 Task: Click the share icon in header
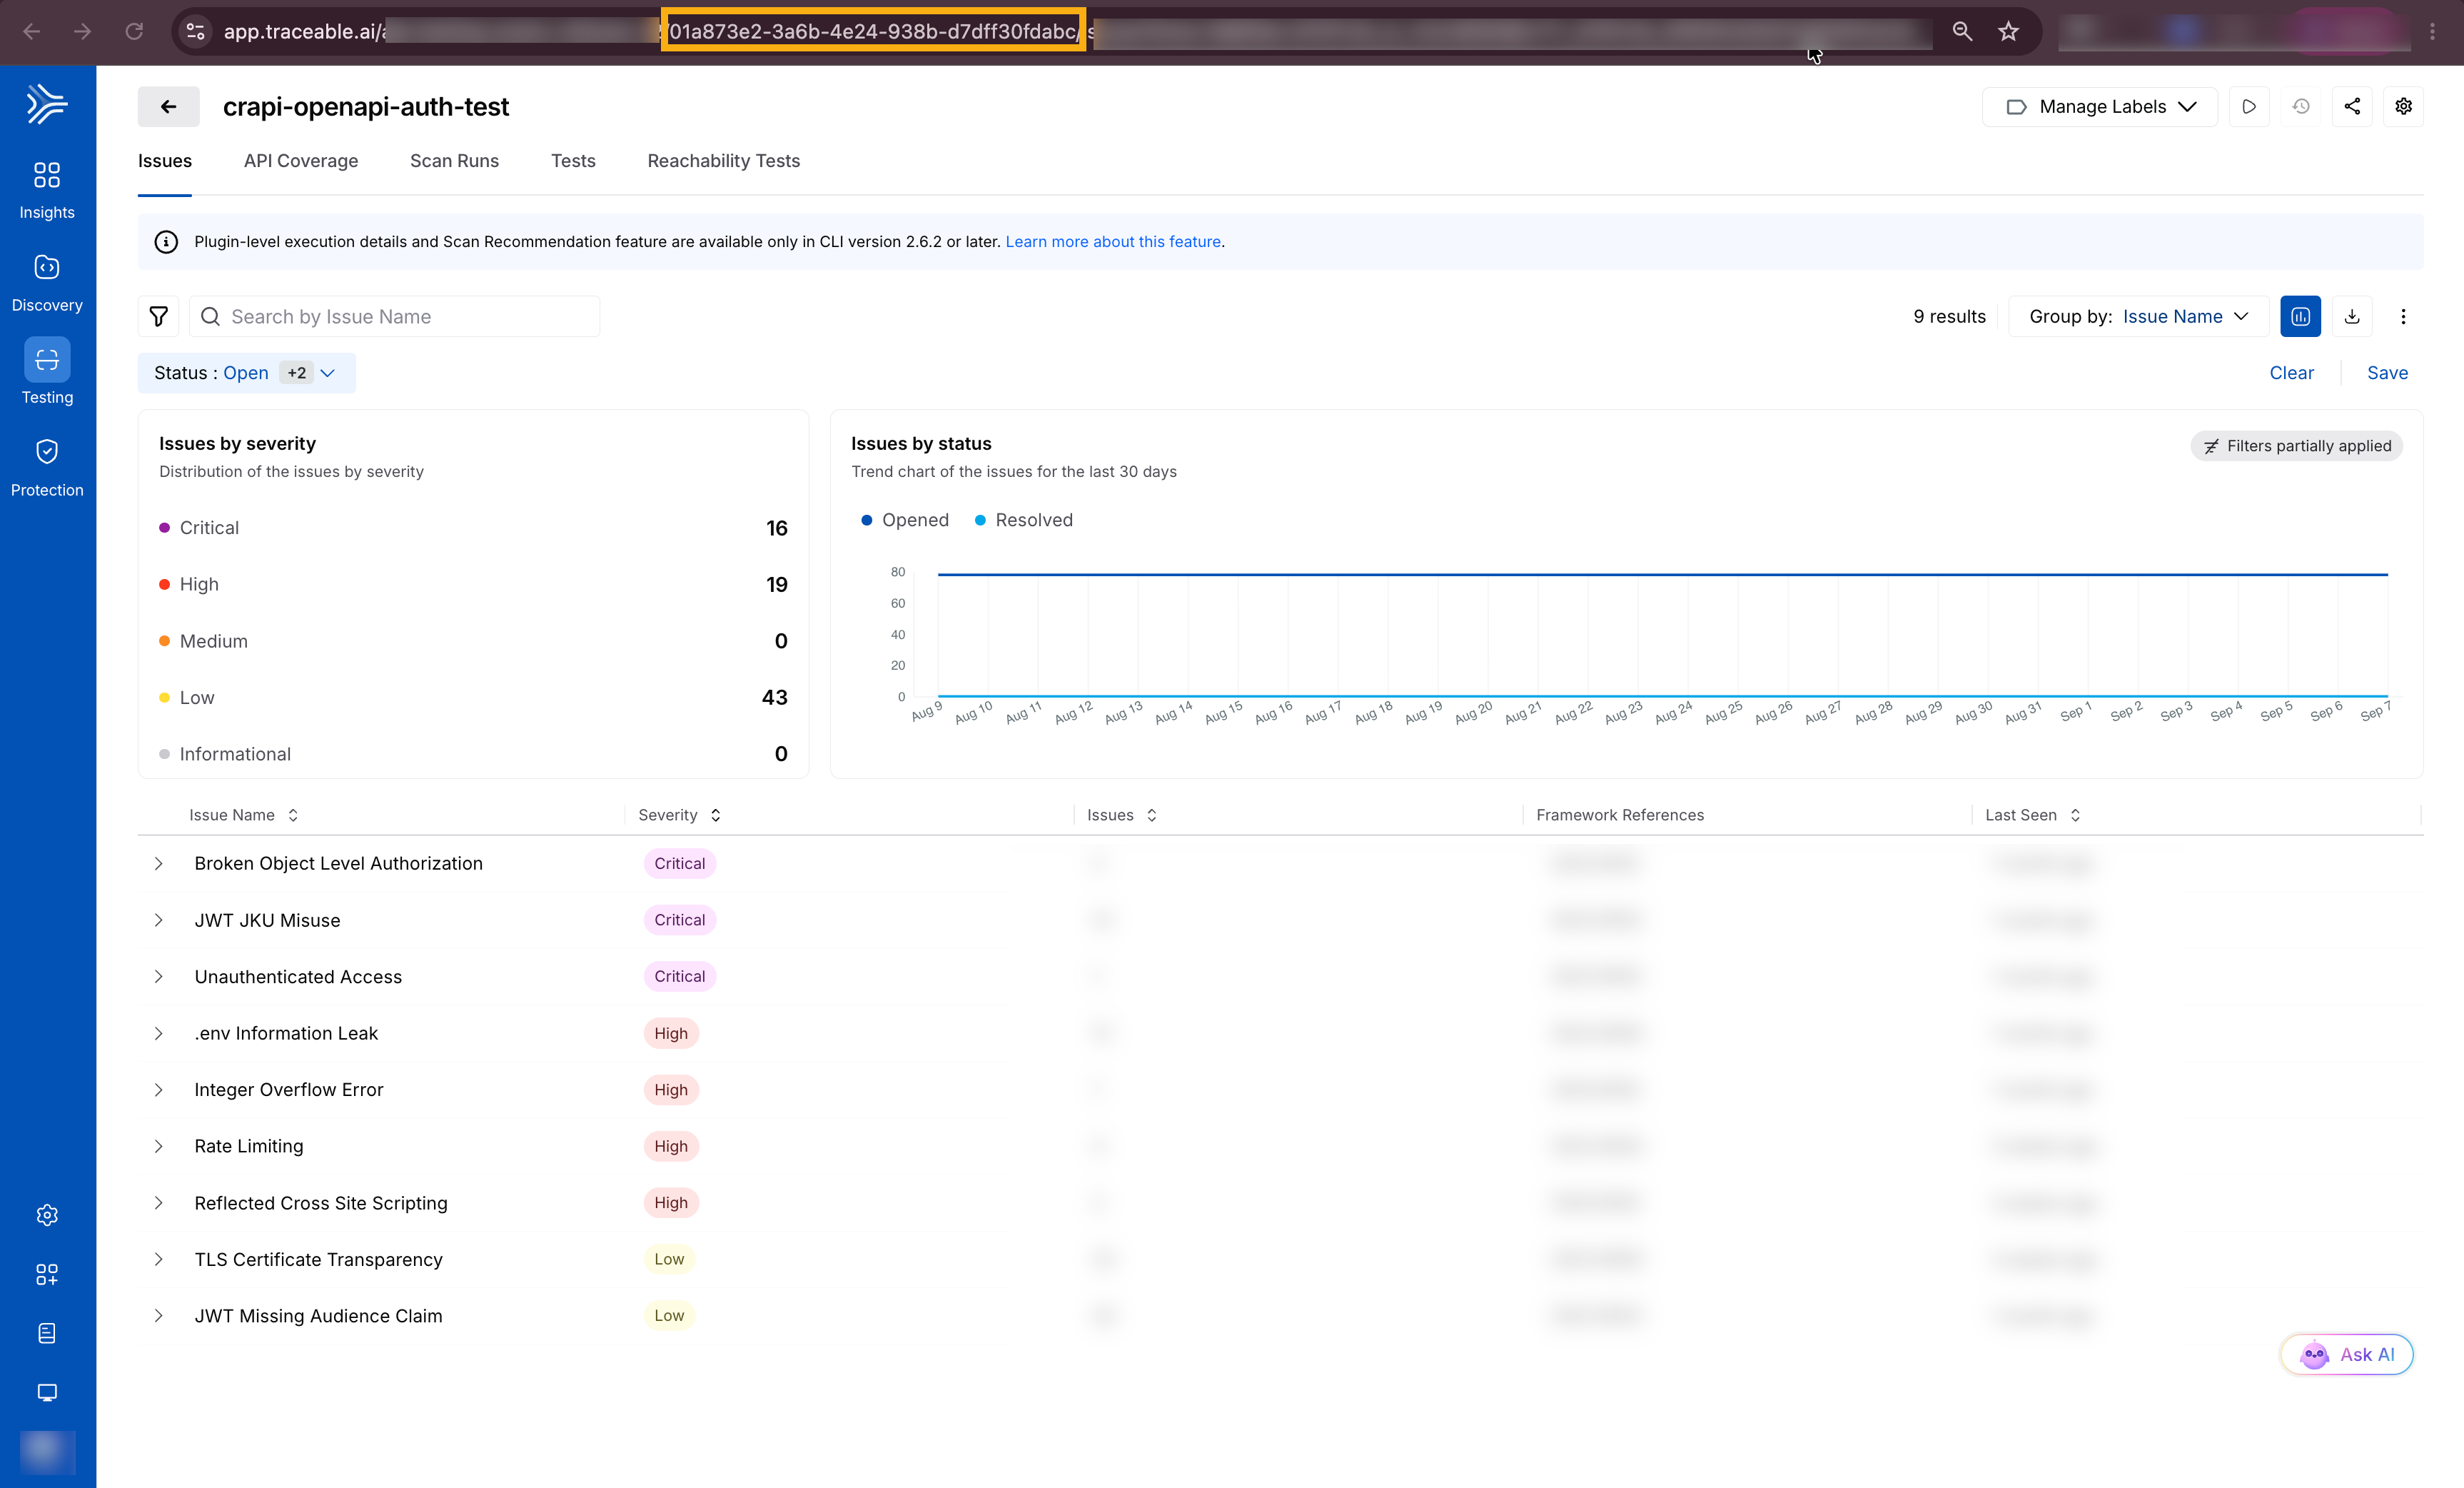(2352, 107)
